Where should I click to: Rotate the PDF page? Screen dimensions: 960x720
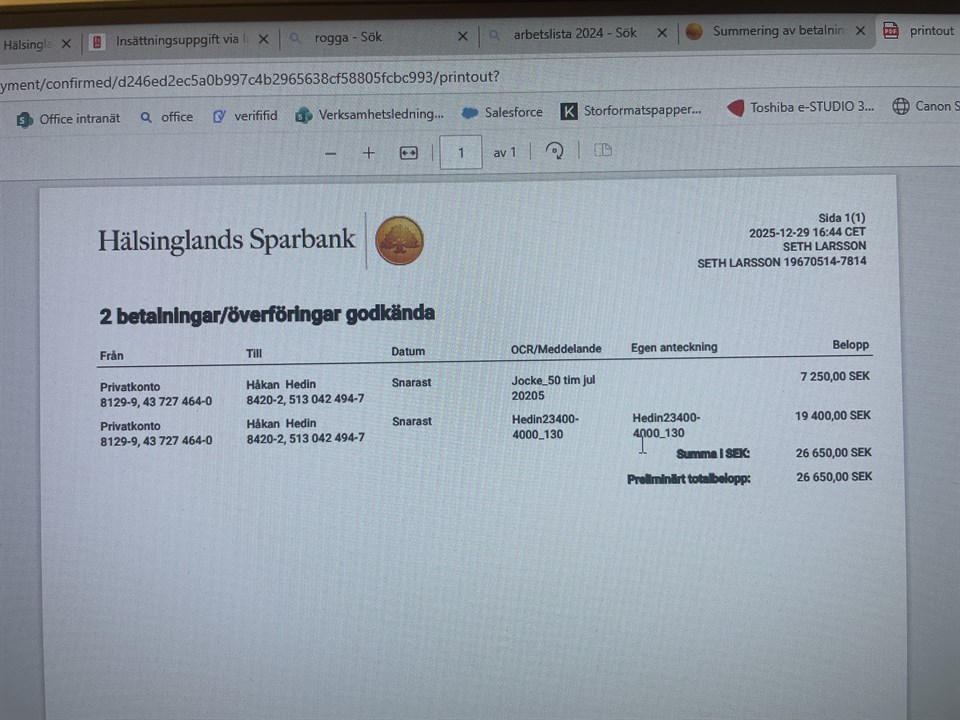[555, 151]
